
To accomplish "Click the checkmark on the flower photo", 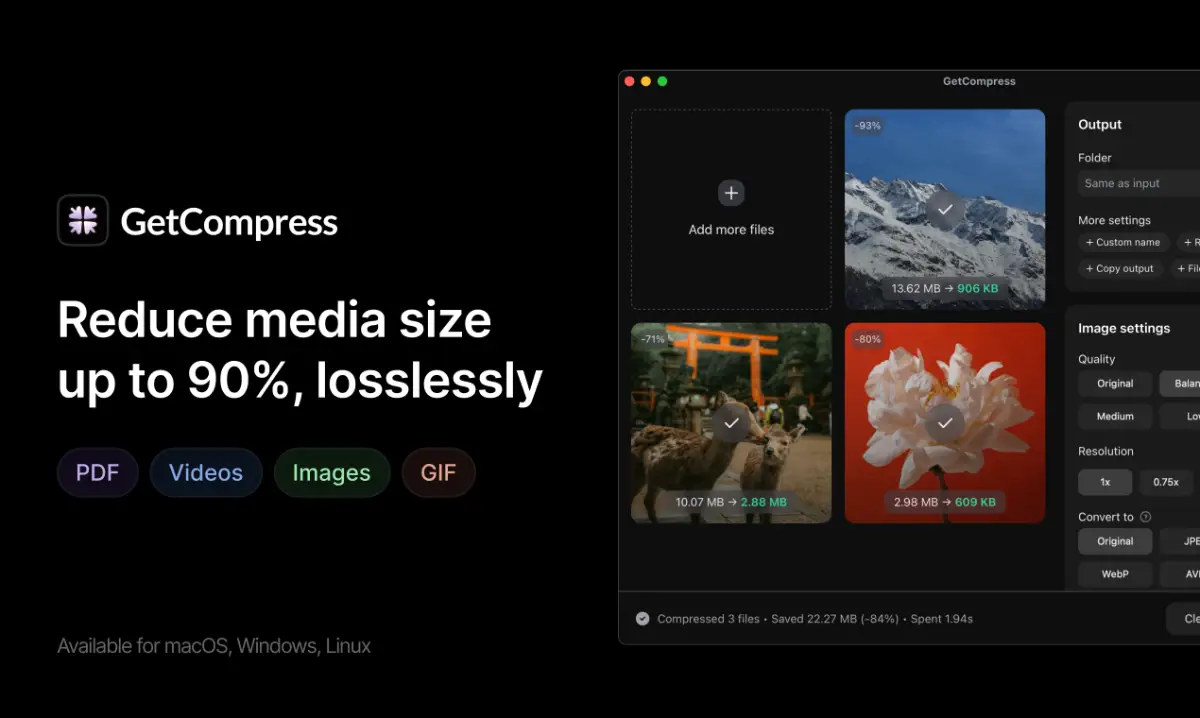I will tap(945, 423).
